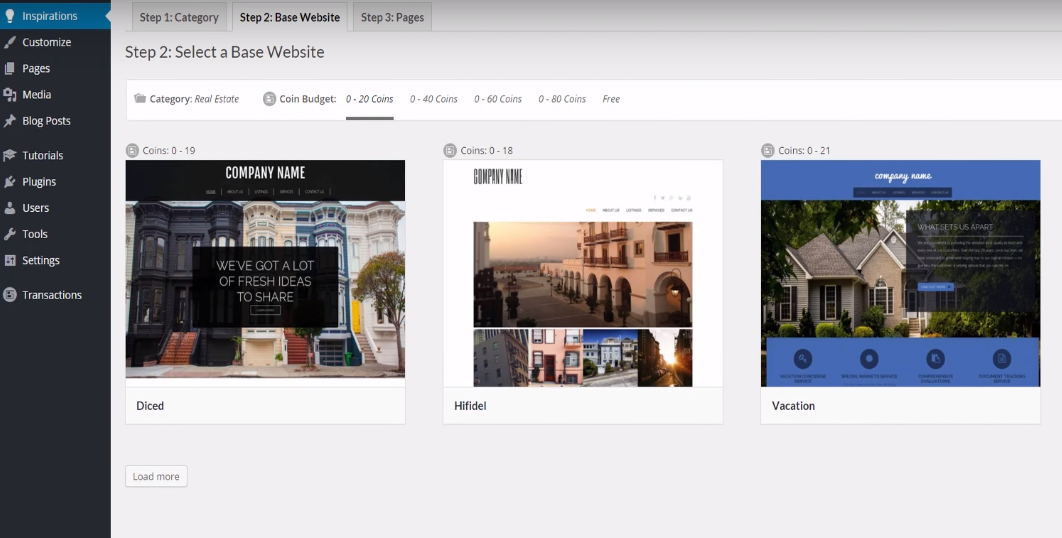Click the Inspirations lightbulb icon
Screen dimensions: 1062x538
(x=10, y=16)
